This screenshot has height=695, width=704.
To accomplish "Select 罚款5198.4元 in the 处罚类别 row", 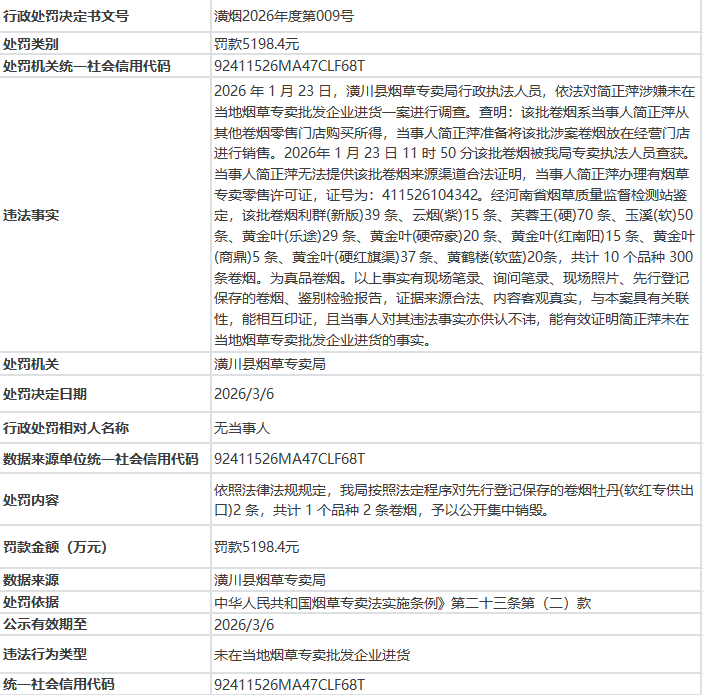I will (x=256, y=44).
